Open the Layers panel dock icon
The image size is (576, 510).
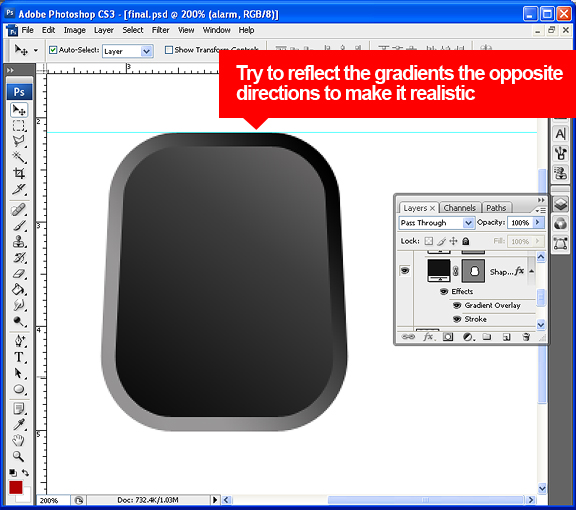pyautogui.click(x=561, y=204)
